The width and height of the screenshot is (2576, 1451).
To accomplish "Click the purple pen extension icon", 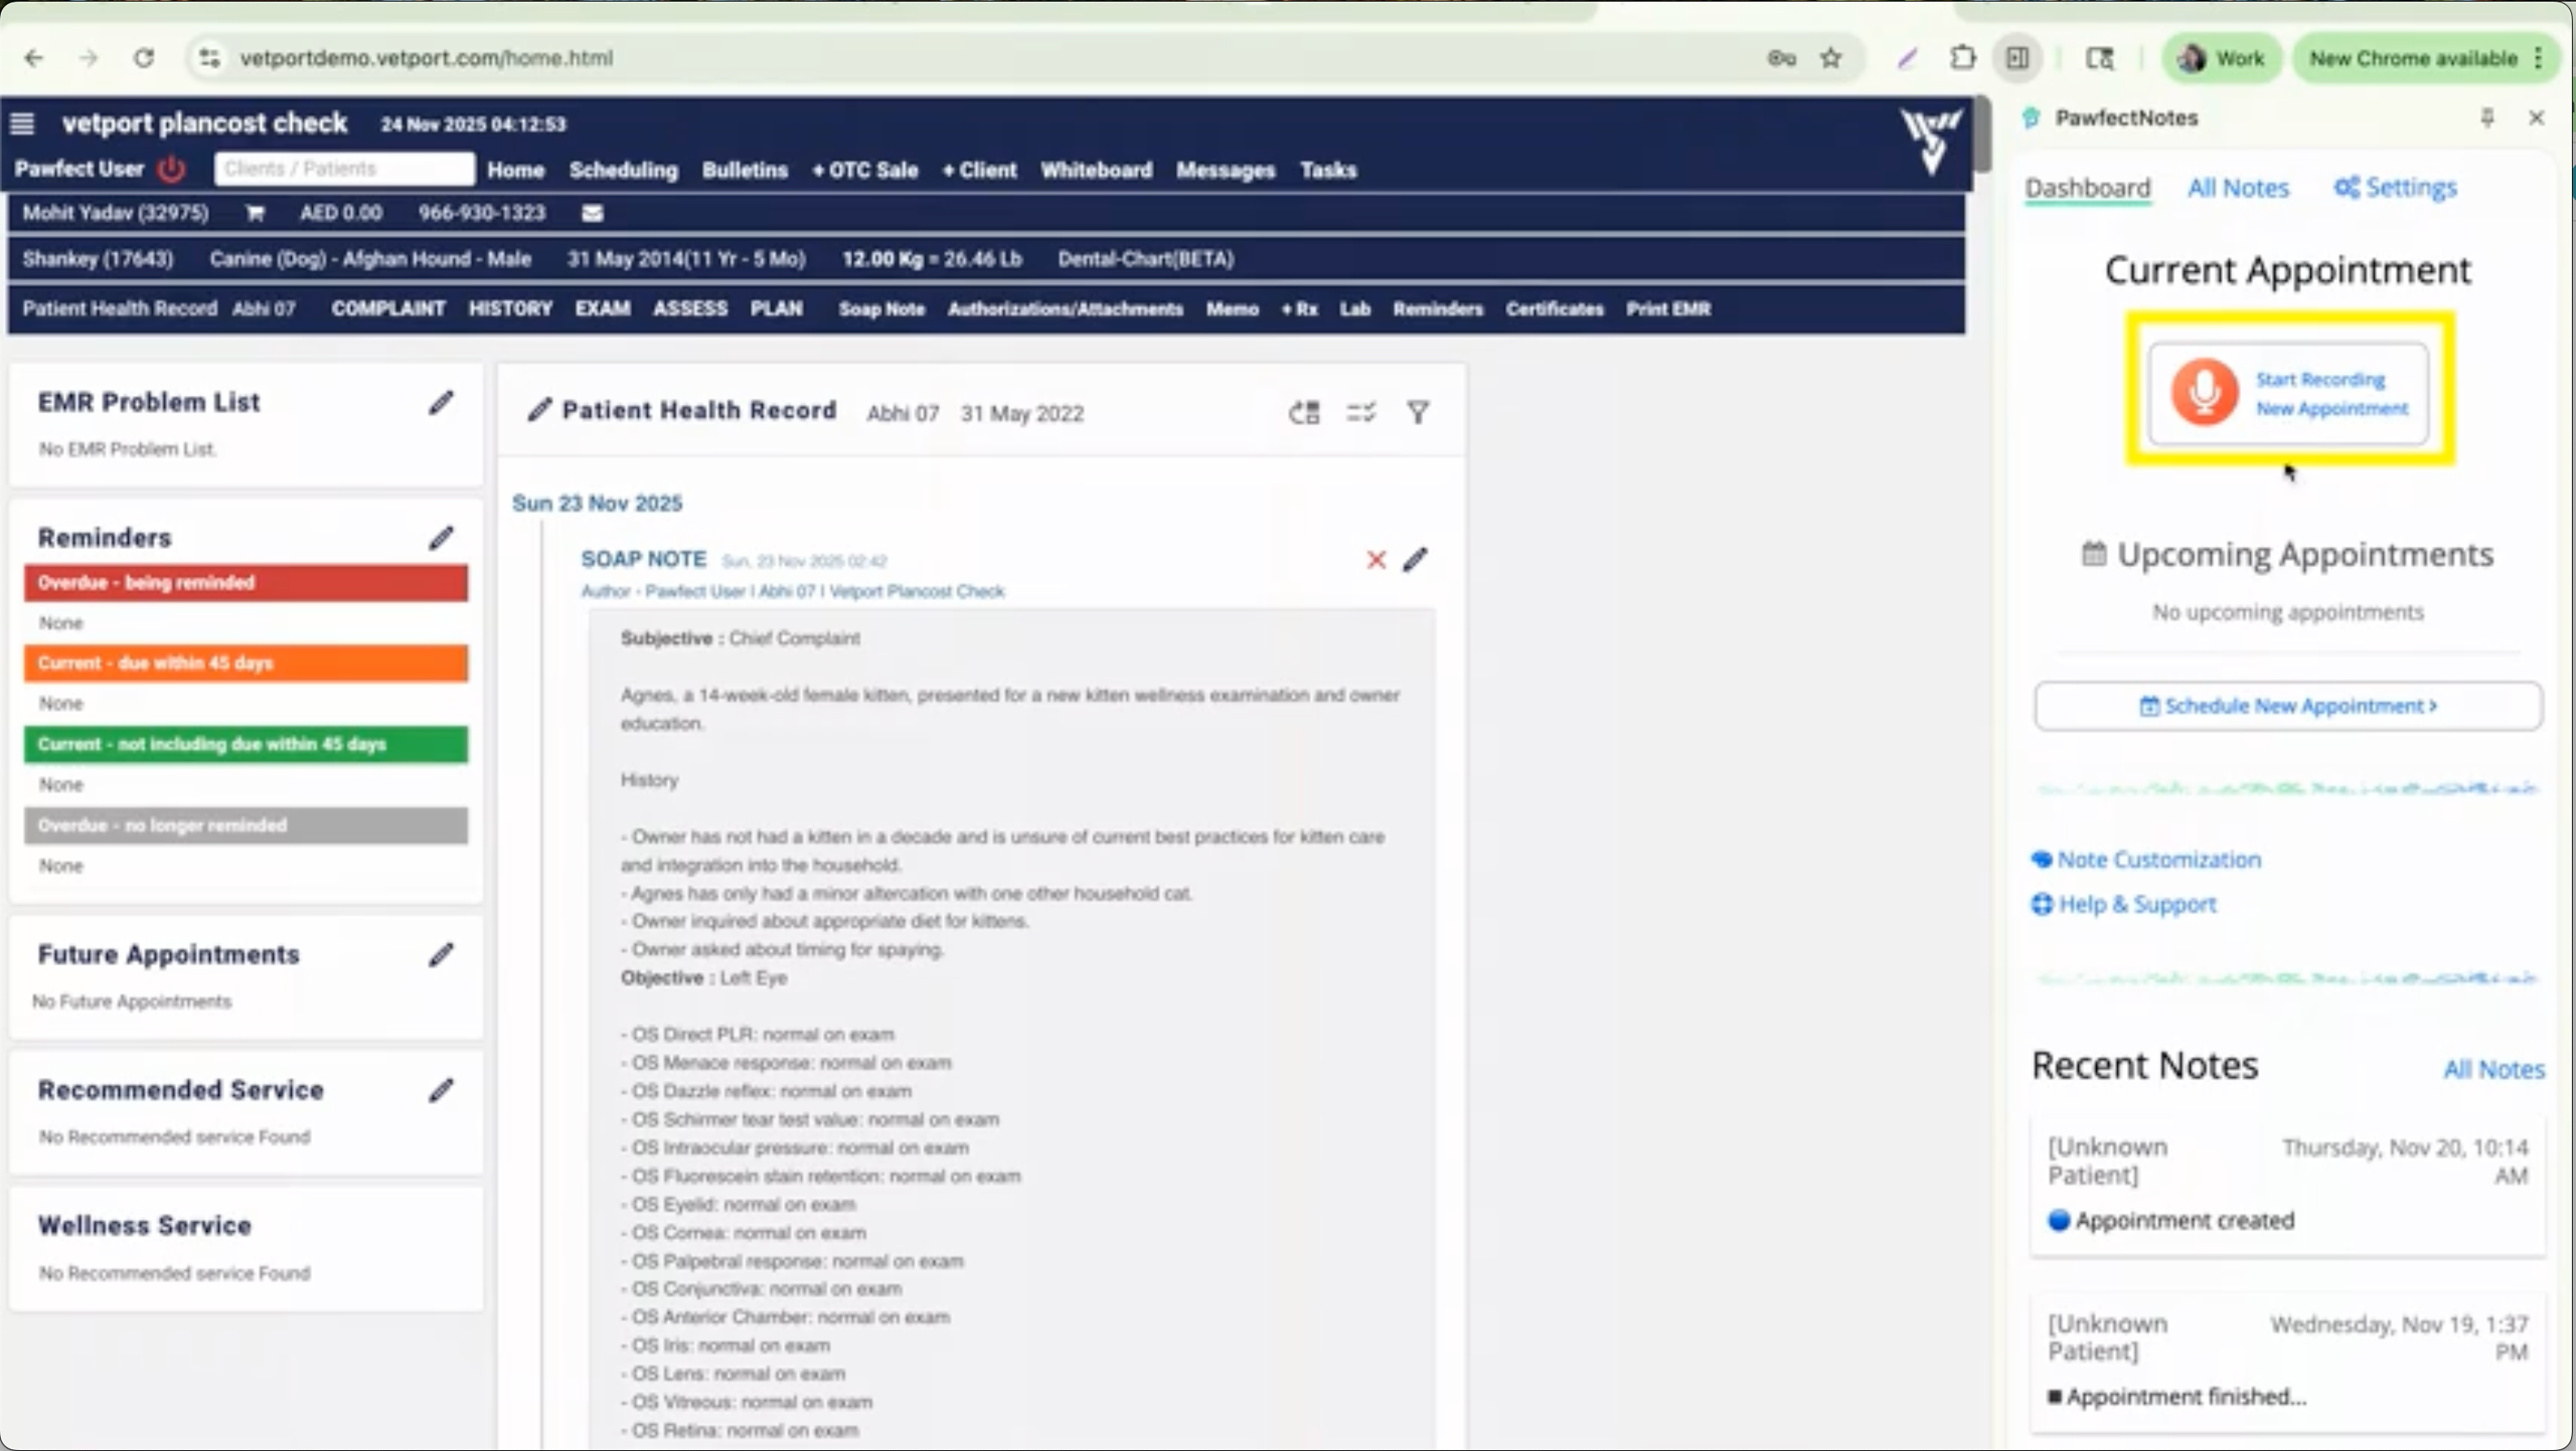I will (1907, 58).
